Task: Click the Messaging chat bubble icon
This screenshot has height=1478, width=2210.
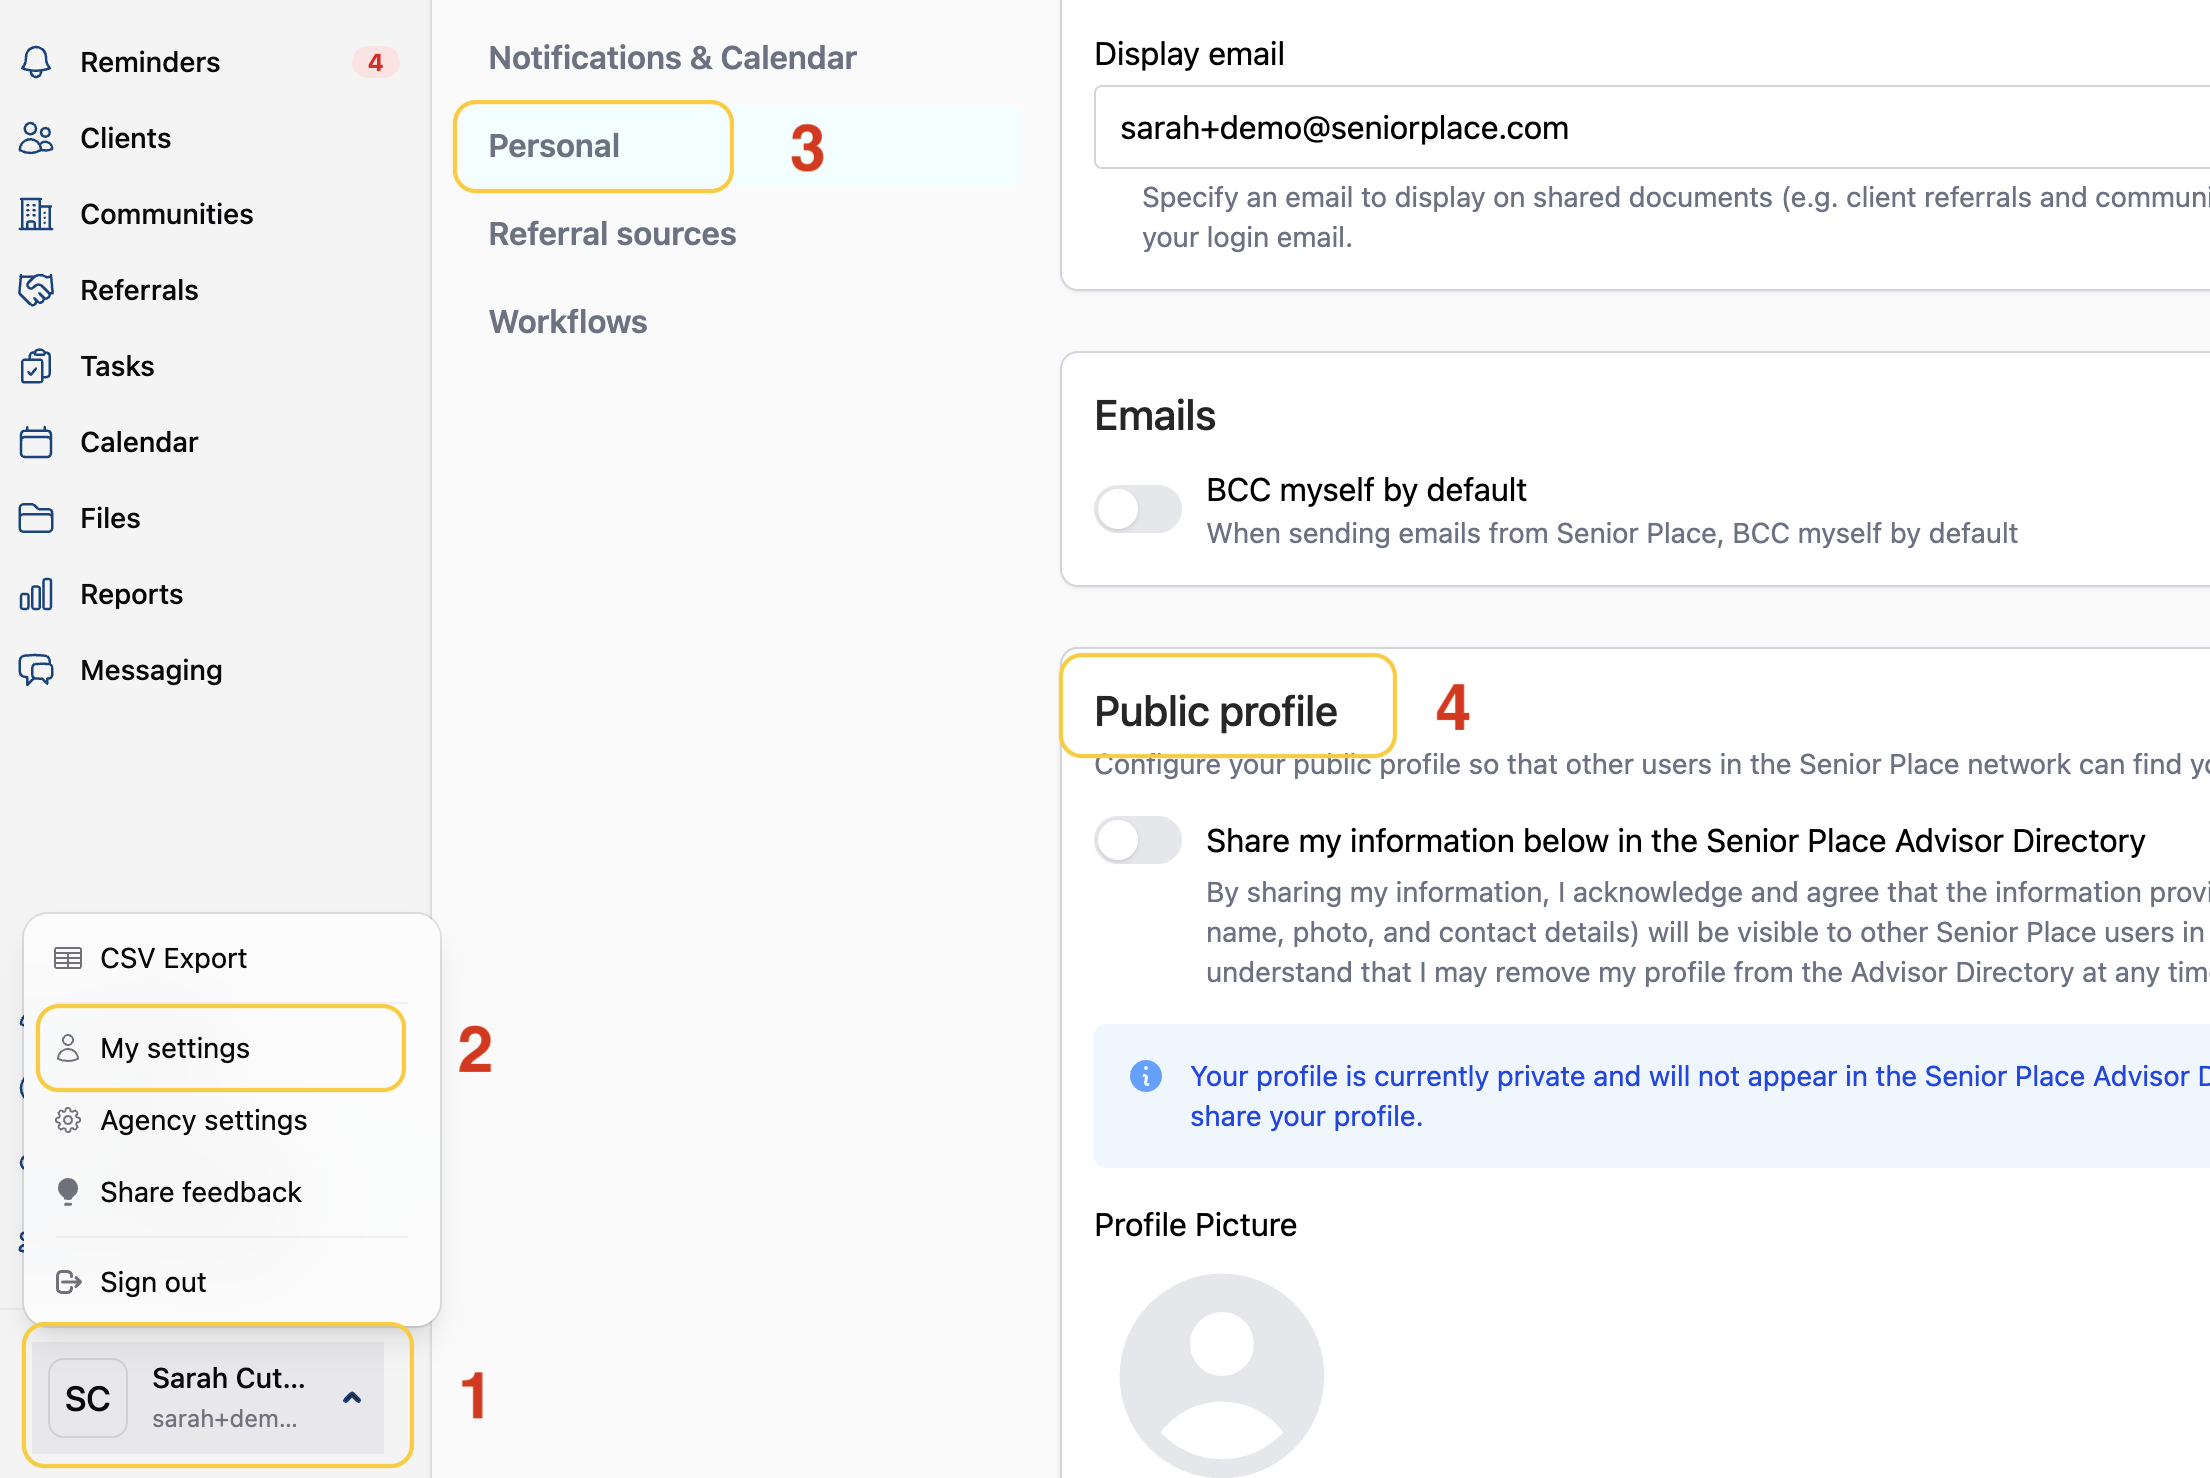Action: pyautogui.click(x=36, y=670)
